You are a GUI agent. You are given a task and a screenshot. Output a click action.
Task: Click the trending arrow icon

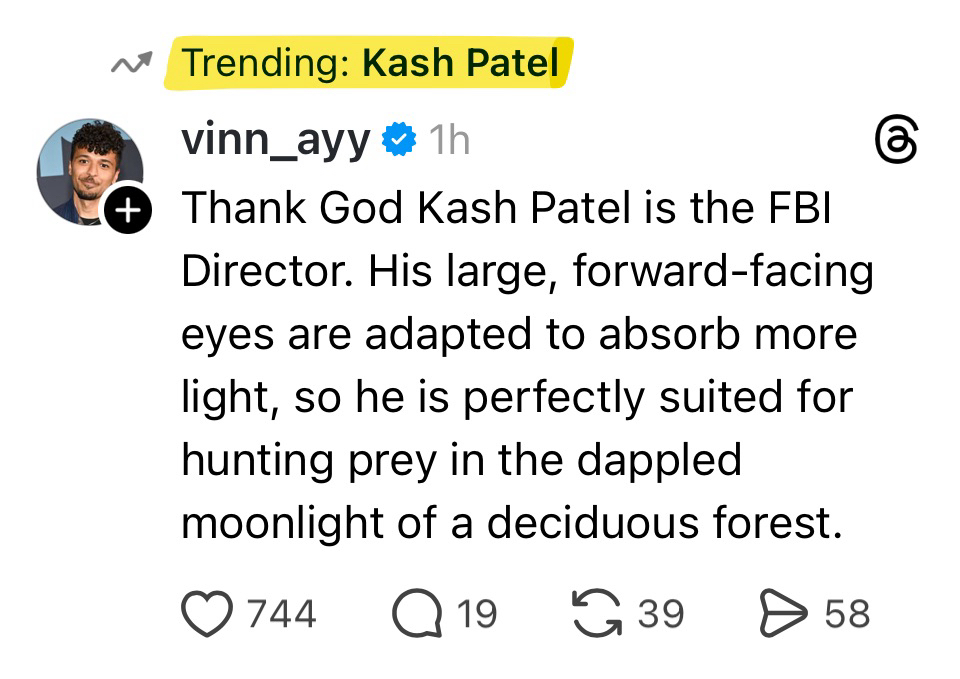coord(131,65)
